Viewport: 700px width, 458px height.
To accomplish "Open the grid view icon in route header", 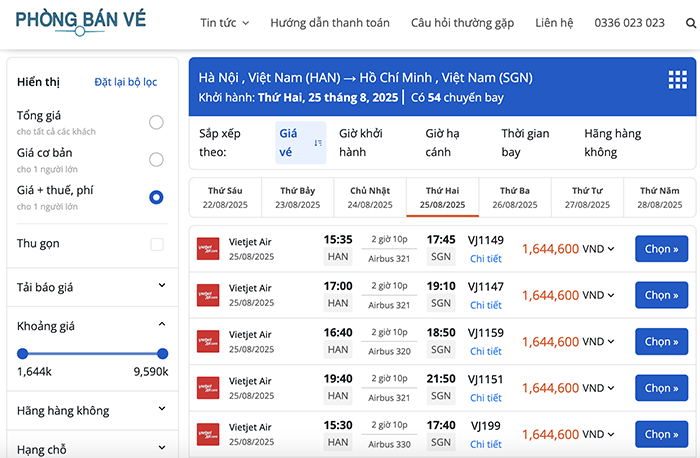I will (x=677, y=80).
